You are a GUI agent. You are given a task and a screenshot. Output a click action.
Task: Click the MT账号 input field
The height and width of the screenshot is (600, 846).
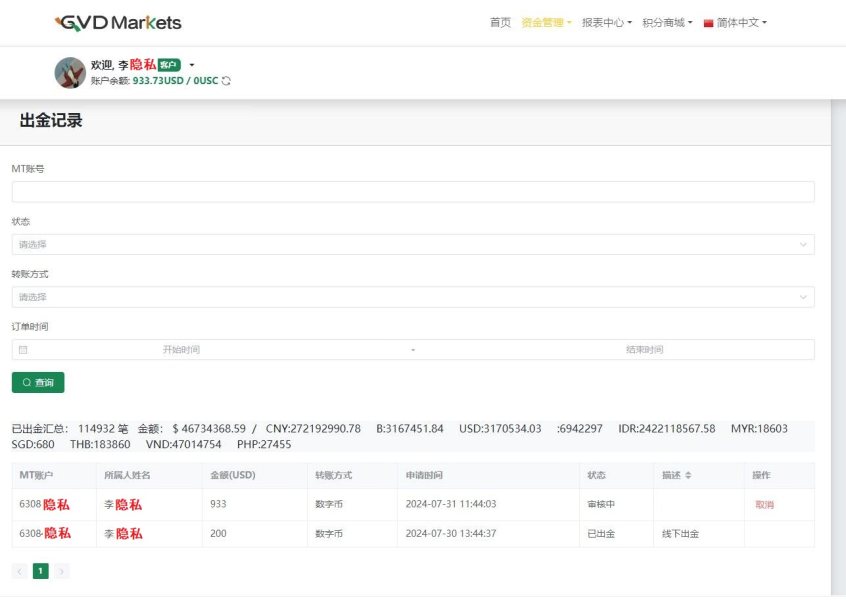412,192
